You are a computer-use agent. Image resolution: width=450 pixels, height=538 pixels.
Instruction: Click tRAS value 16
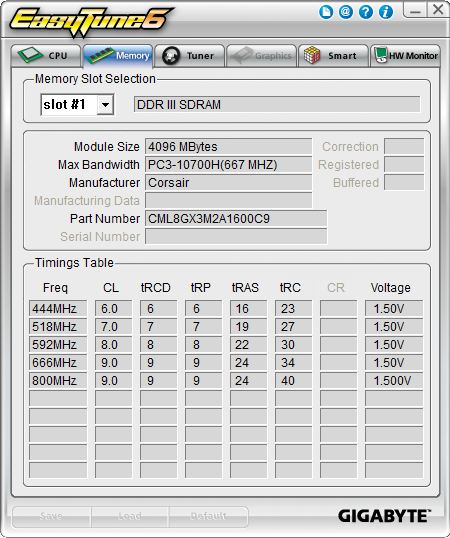248,308
